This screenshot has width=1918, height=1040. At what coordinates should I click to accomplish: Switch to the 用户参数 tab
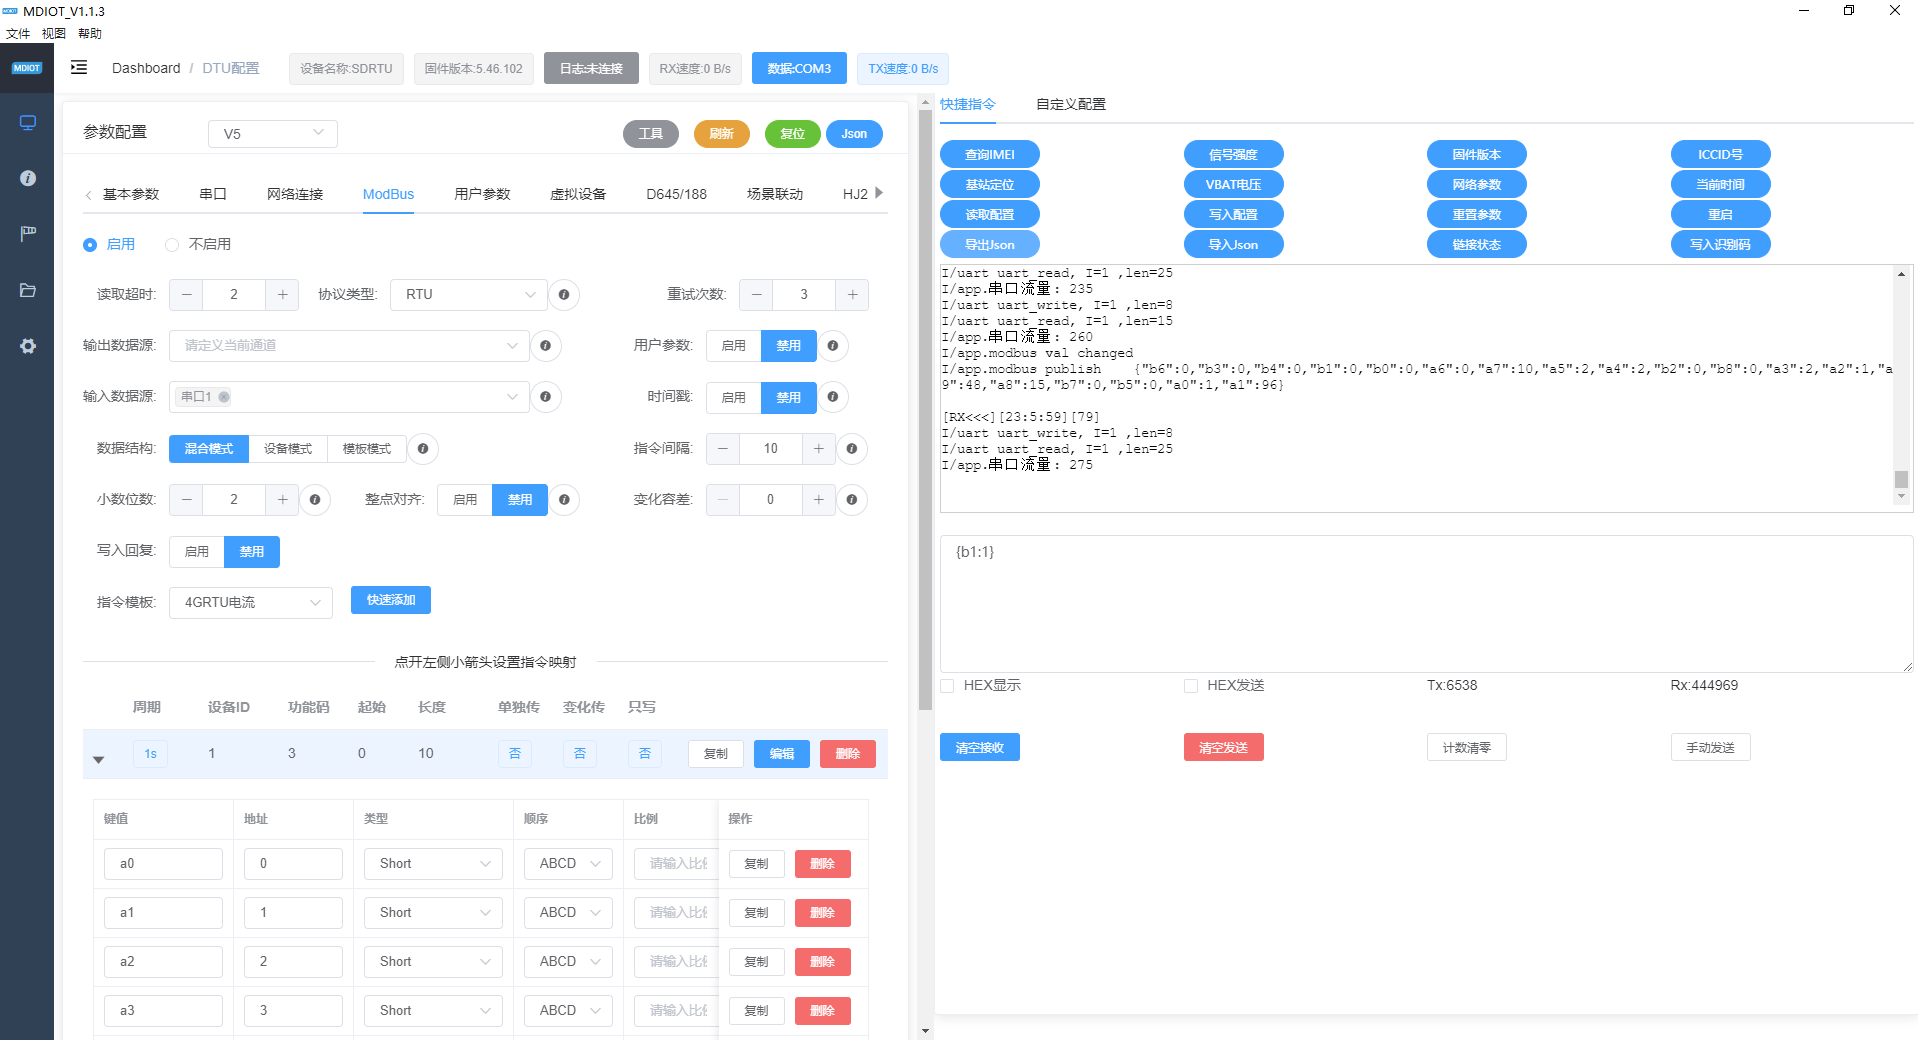[x=482, y=194]
